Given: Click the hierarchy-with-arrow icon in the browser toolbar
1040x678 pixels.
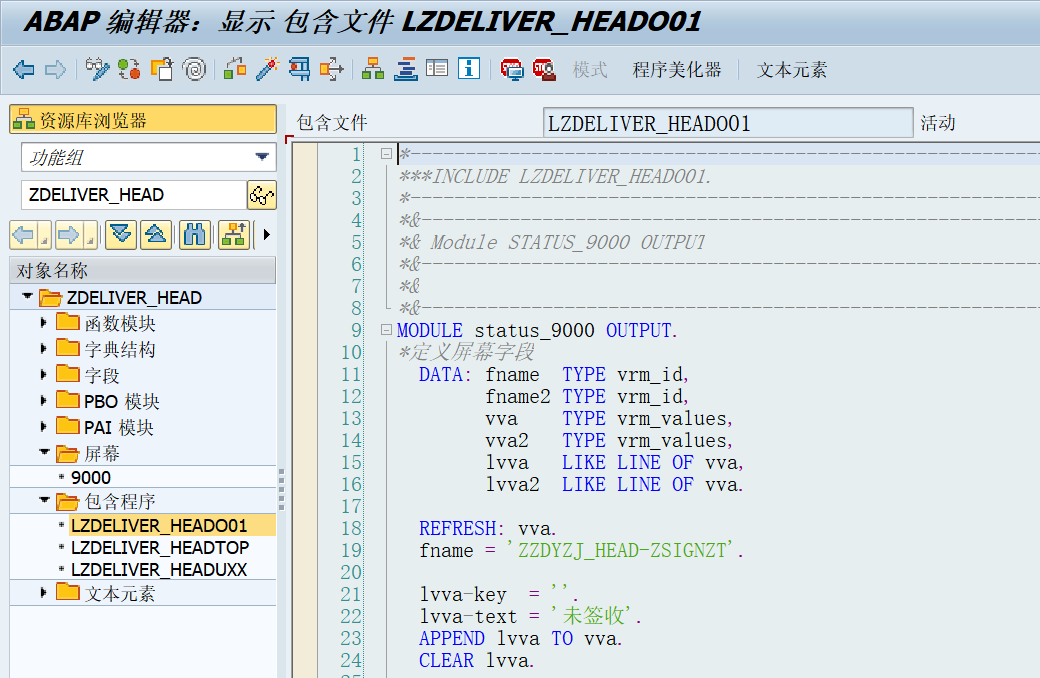Looking at the screenshot, I should tap(234, 235).
